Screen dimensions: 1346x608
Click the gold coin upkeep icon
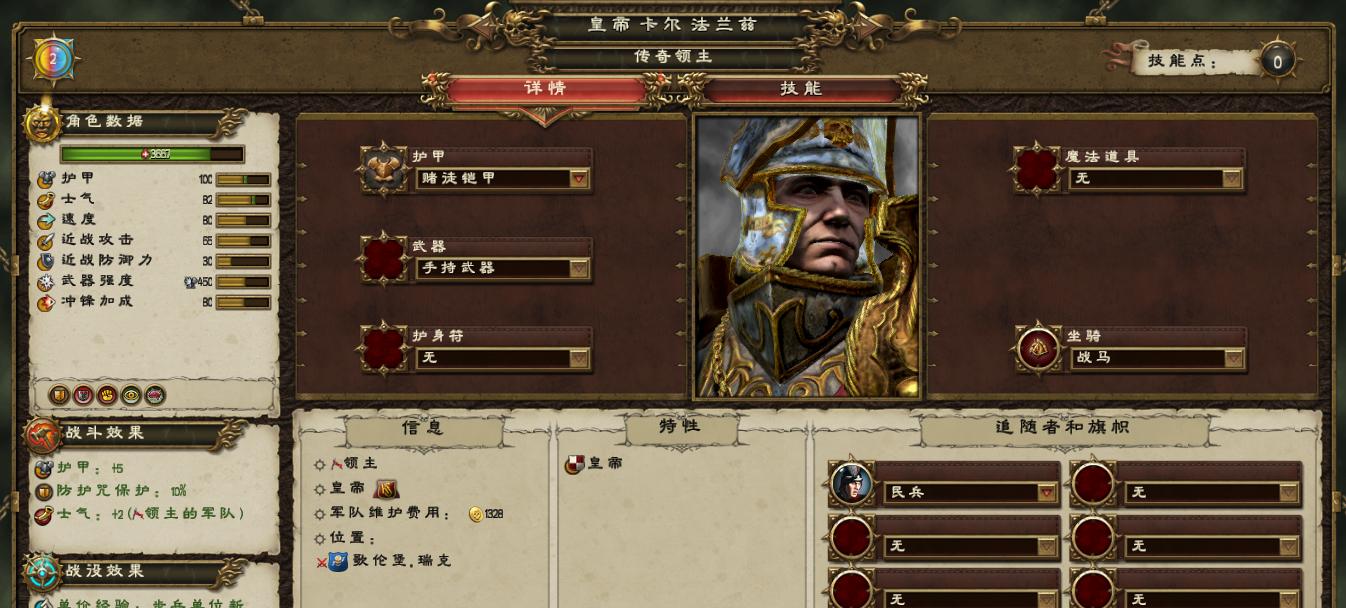point(476,514)
